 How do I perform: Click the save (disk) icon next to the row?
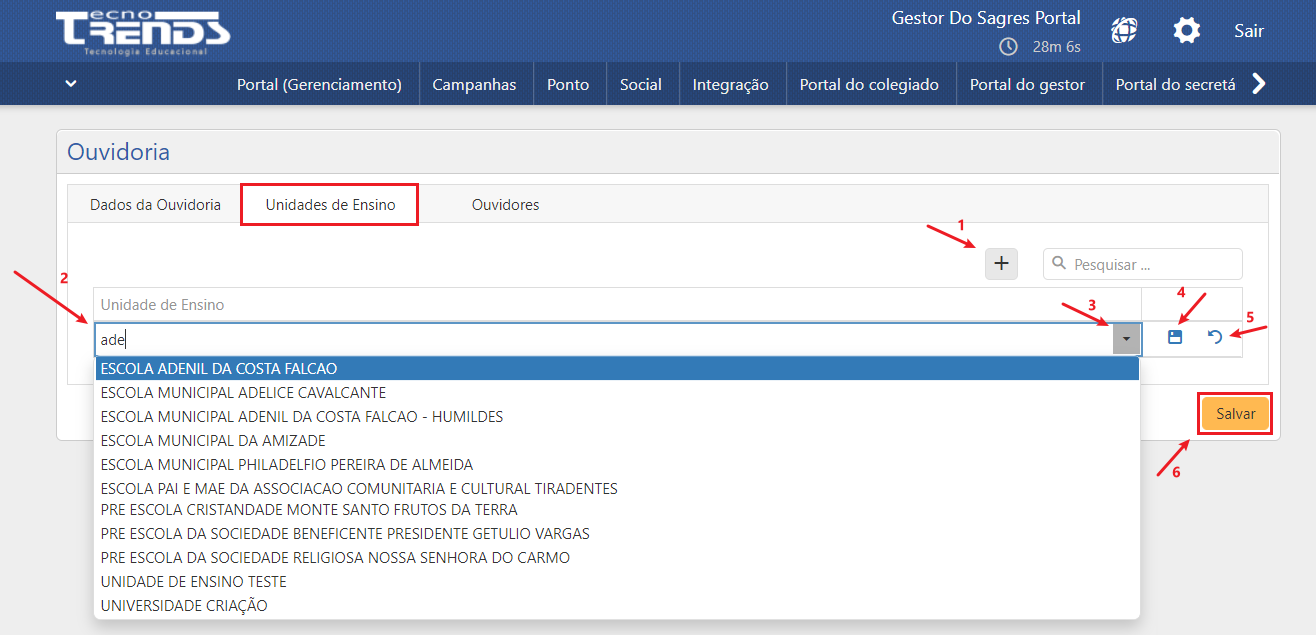[x=1174, y=337]
